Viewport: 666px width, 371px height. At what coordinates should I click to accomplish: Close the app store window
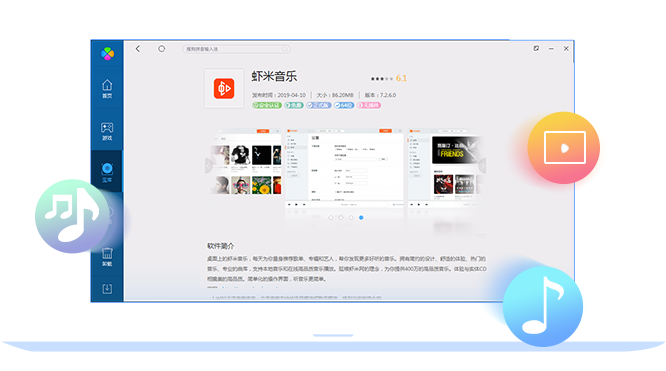pos(566,48)
